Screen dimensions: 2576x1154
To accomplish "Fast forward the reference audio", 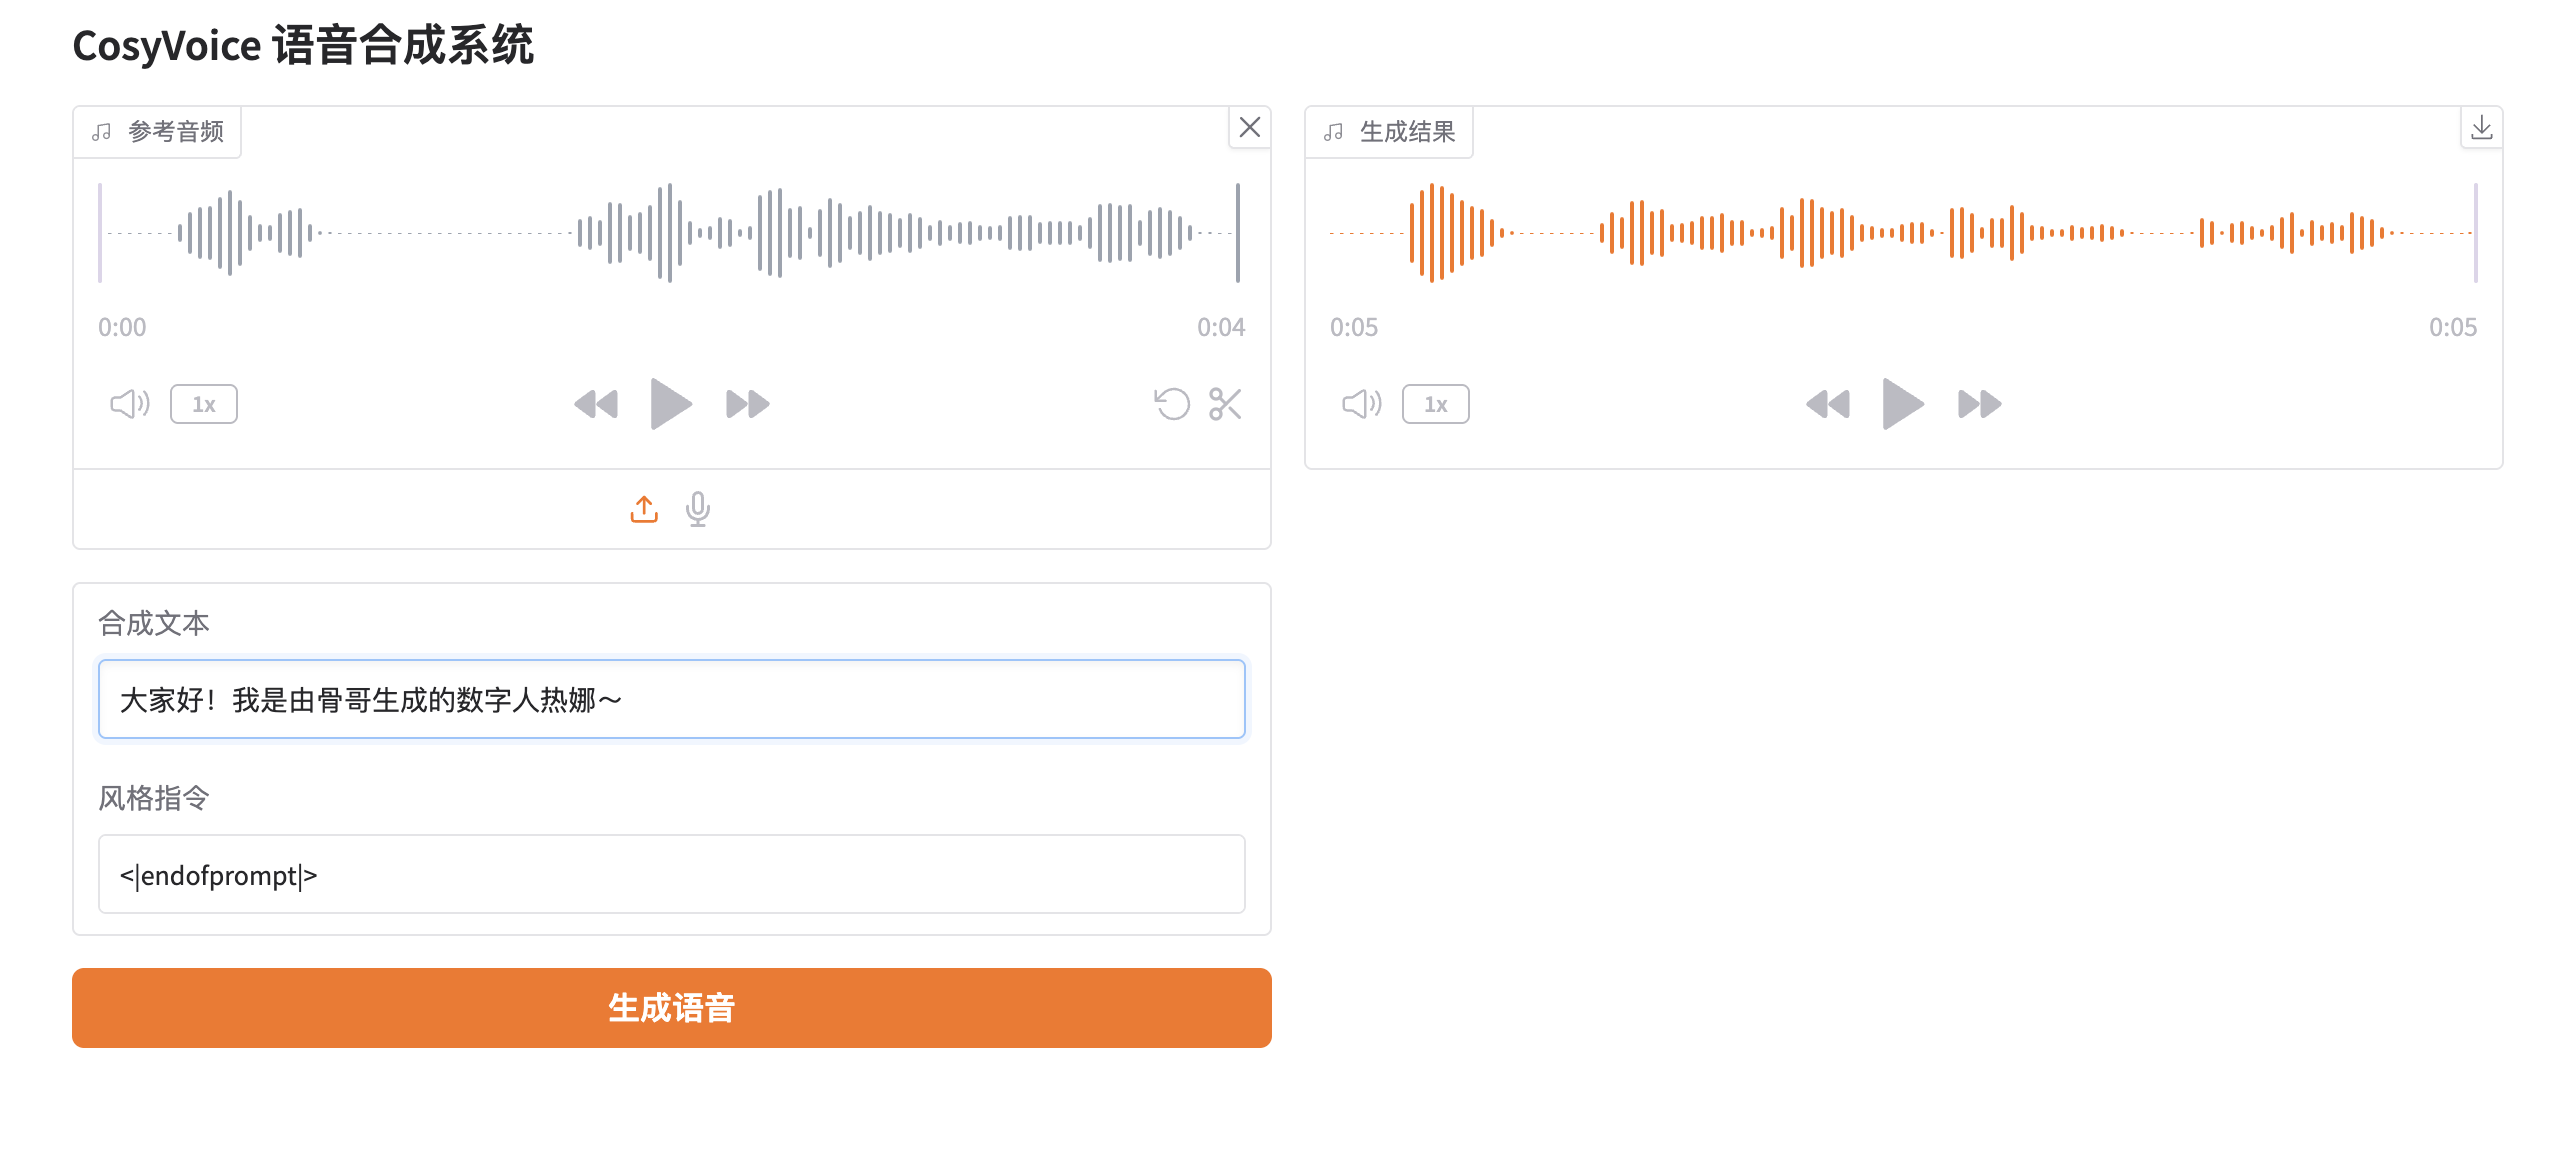I will 747,404.
